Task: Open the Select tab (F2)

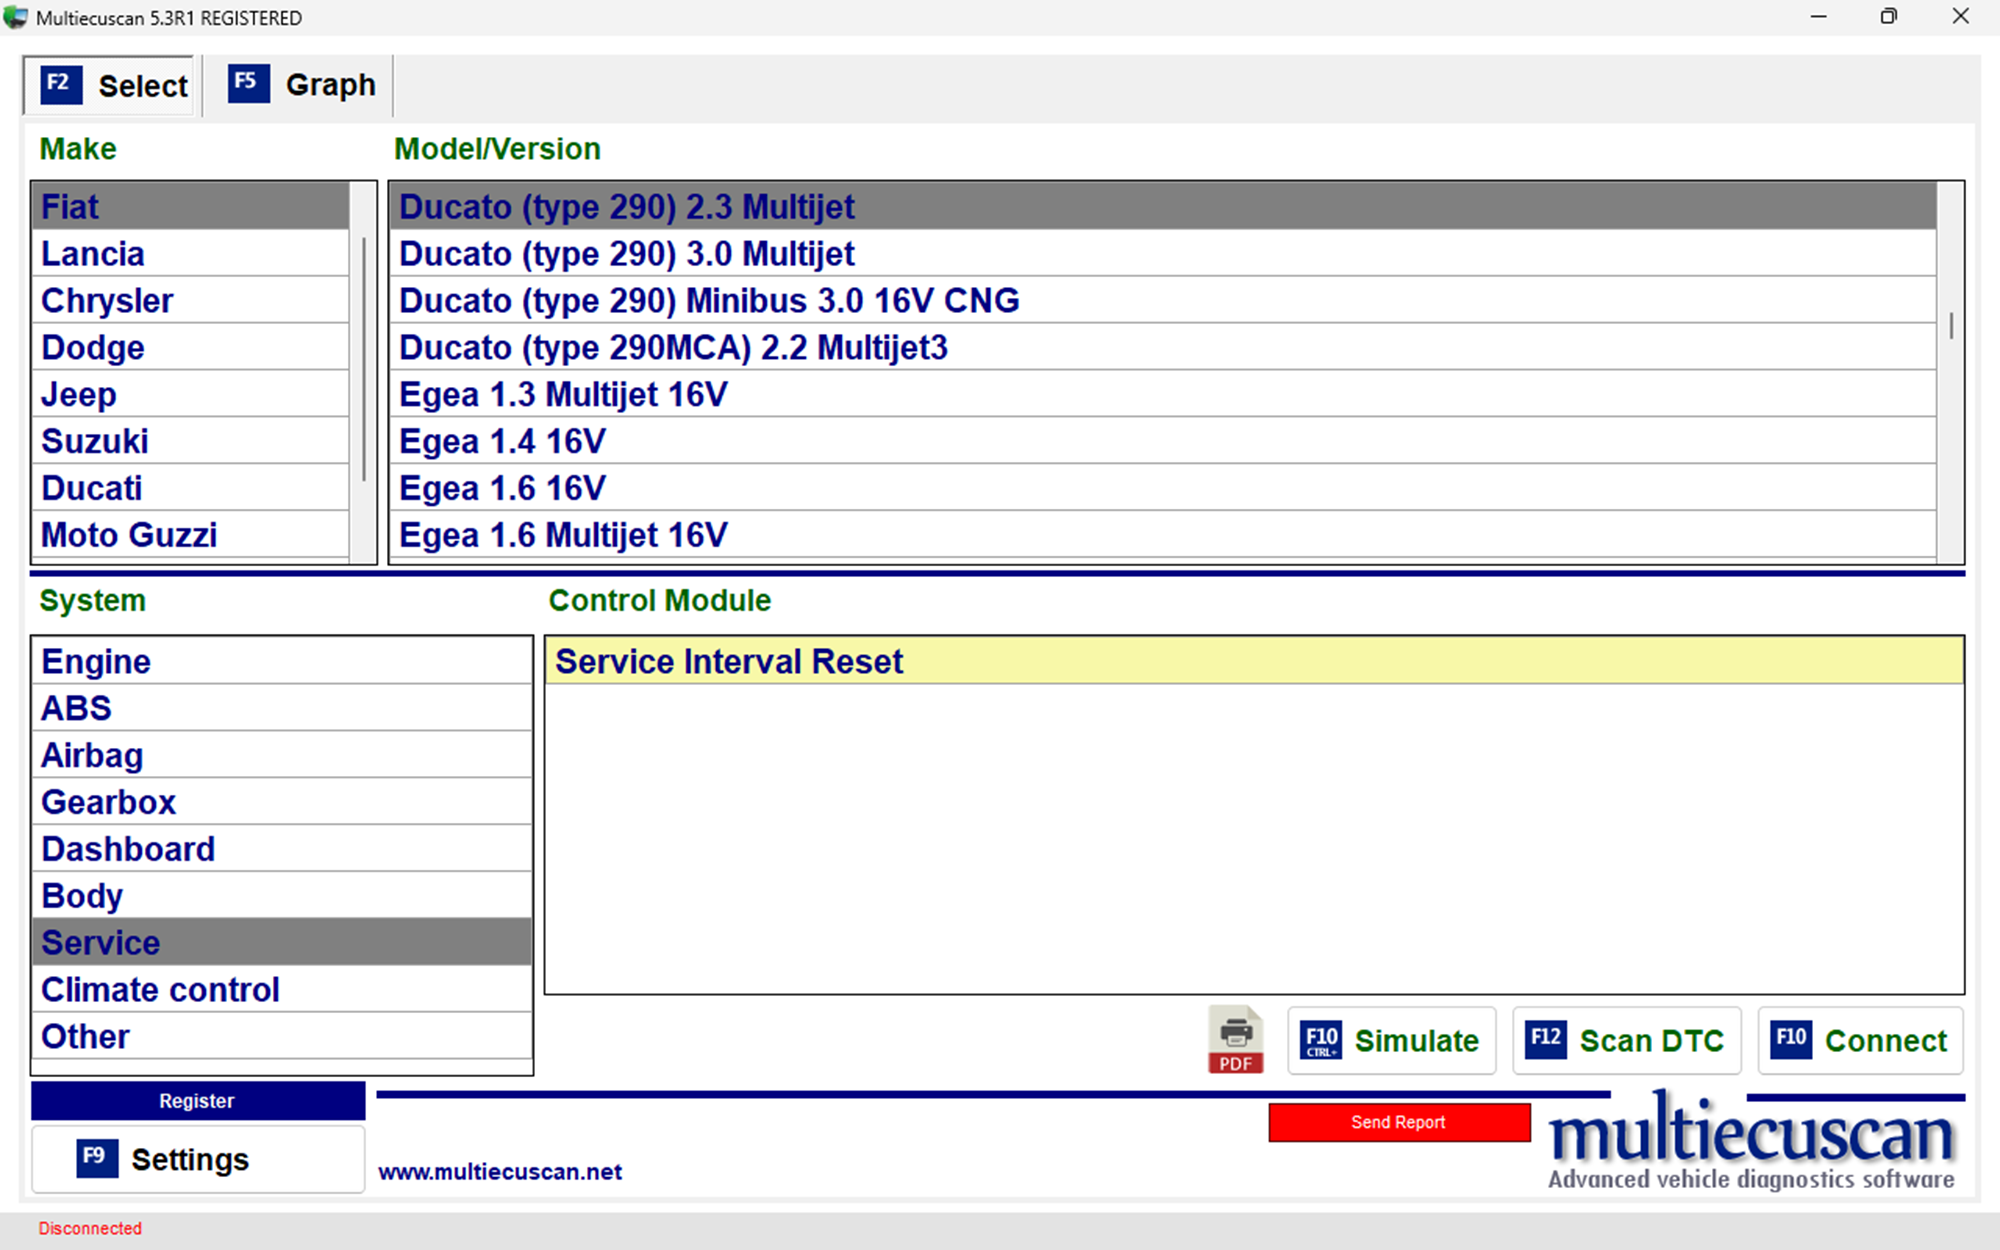Action: pyautogui.click(x=110, y=85)
